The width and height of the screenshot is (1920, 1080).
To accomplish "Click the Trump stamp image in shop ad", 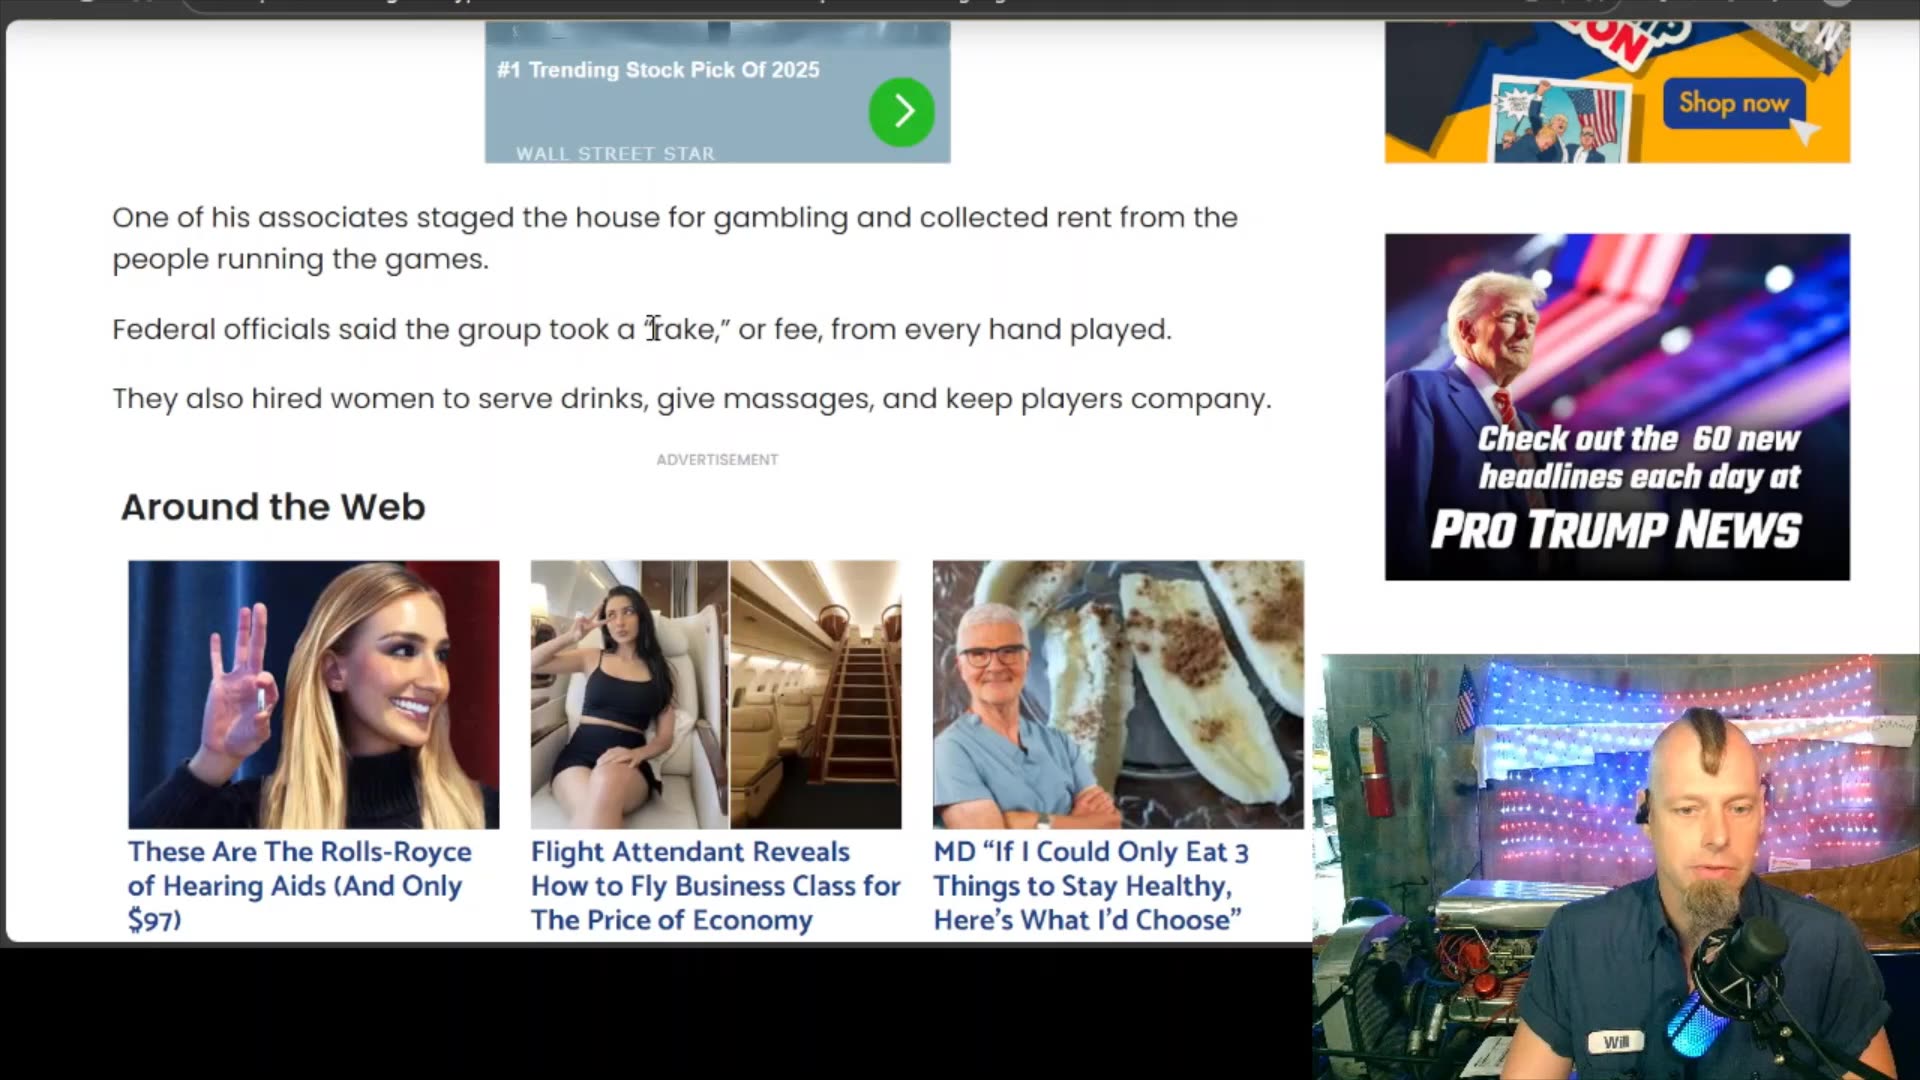I will point(1558,122).
